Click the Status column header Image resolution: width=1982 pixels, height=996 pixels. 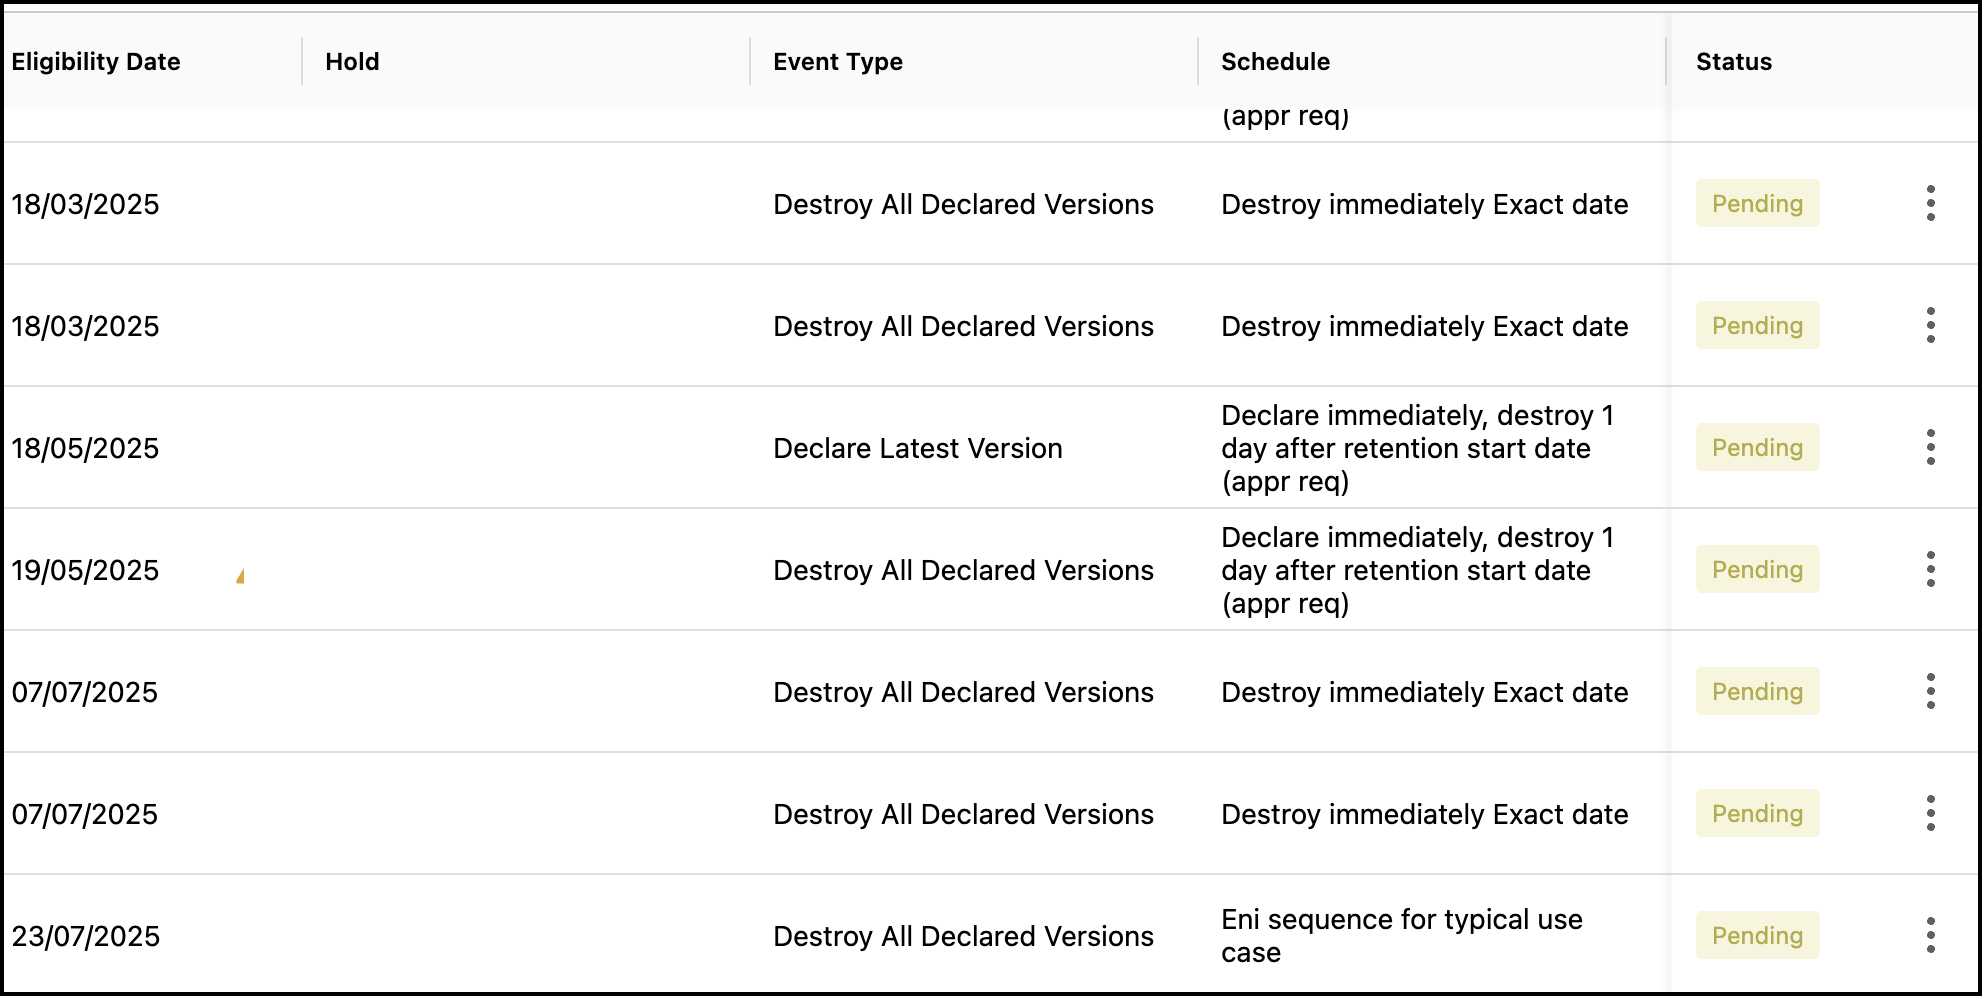(1733, 62)
